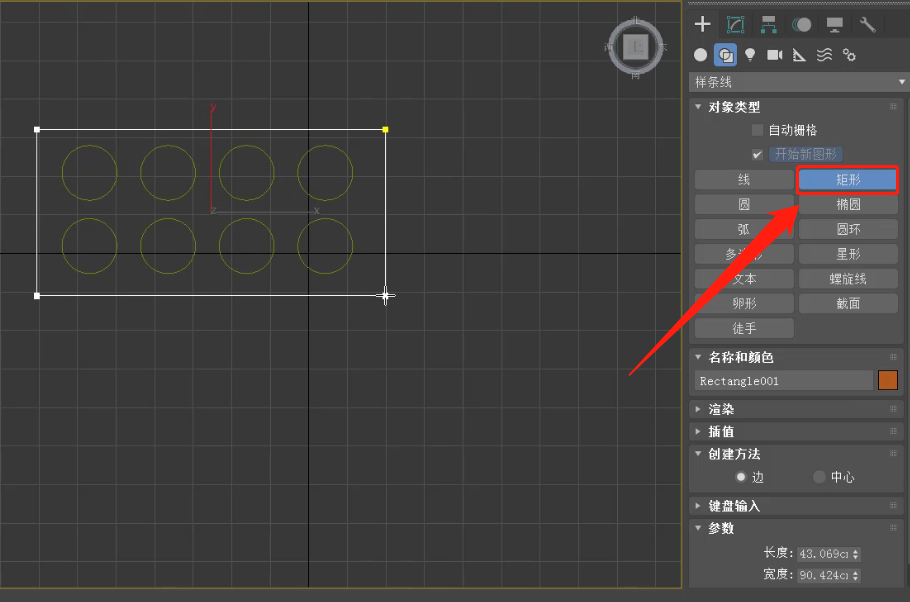Click the 椭圆 shape button
910x602 pixels.
pyautogui.click(x=848, y=204)
